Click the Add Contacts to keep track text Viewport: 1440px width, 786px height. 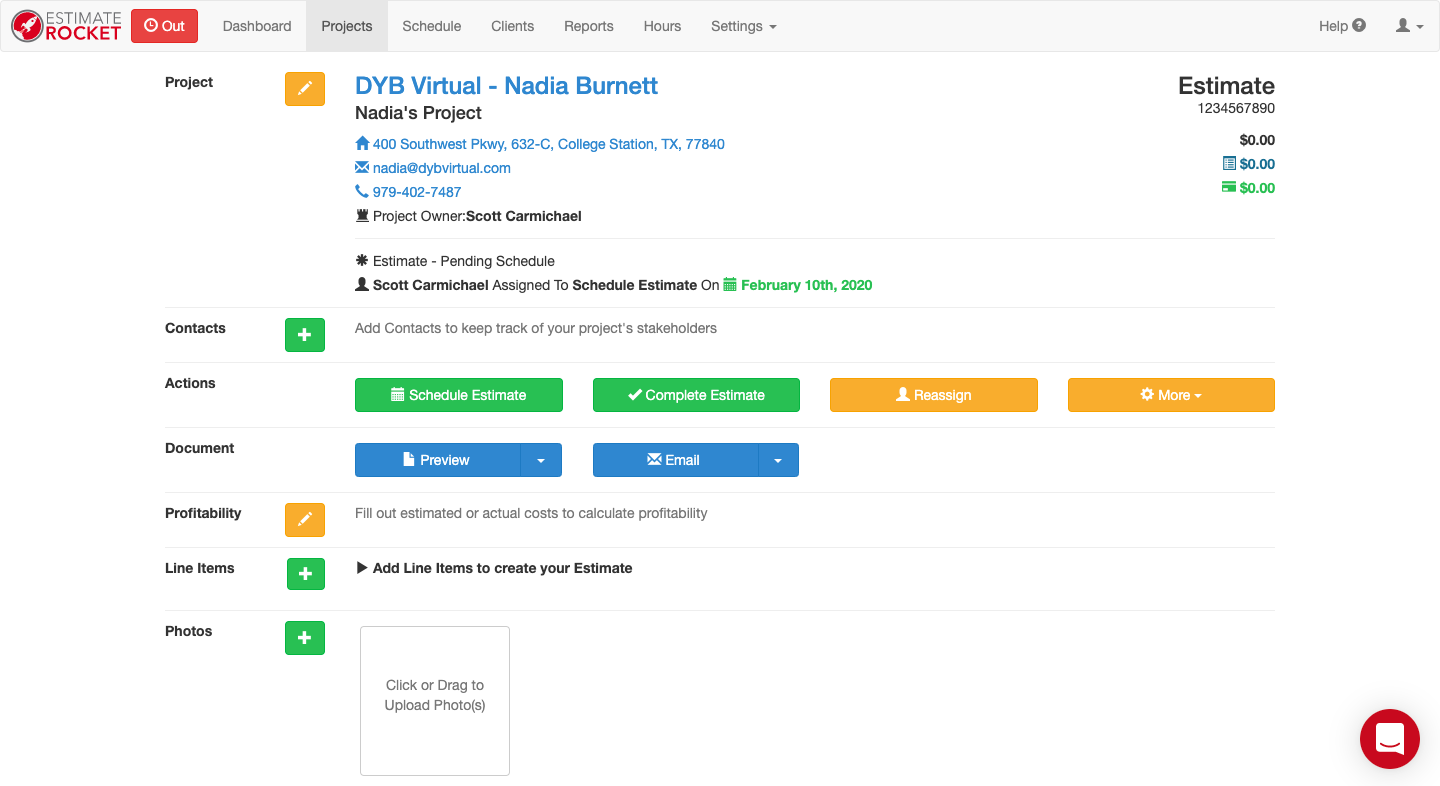[x=536, y=328]
